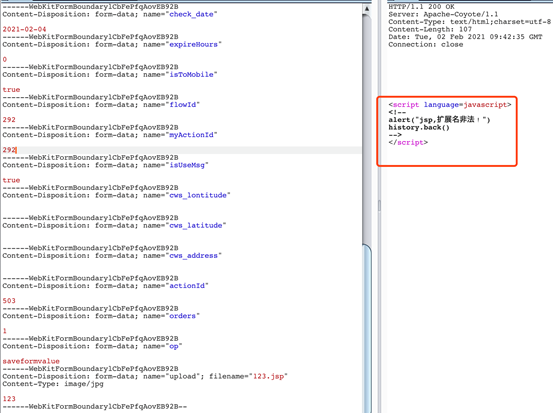Click the splitter handle between request and response
This screenshot has height=413, width=553.
coord(379,206)
